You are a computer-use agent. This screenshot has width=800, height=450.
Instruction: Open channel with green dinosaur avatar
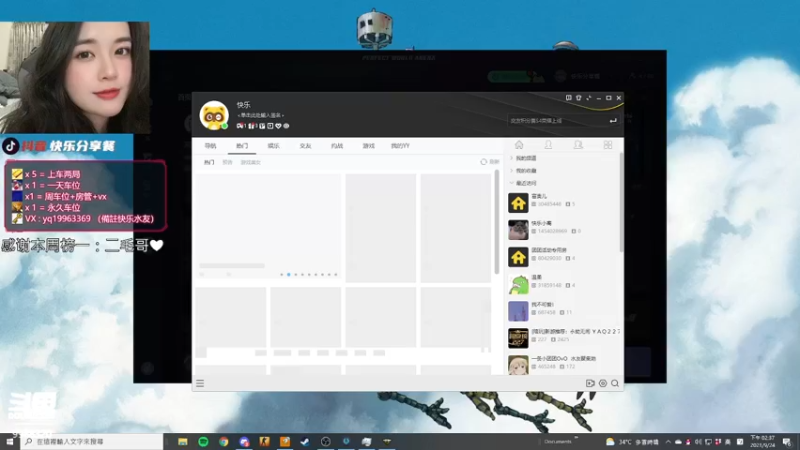pos(563,284)
